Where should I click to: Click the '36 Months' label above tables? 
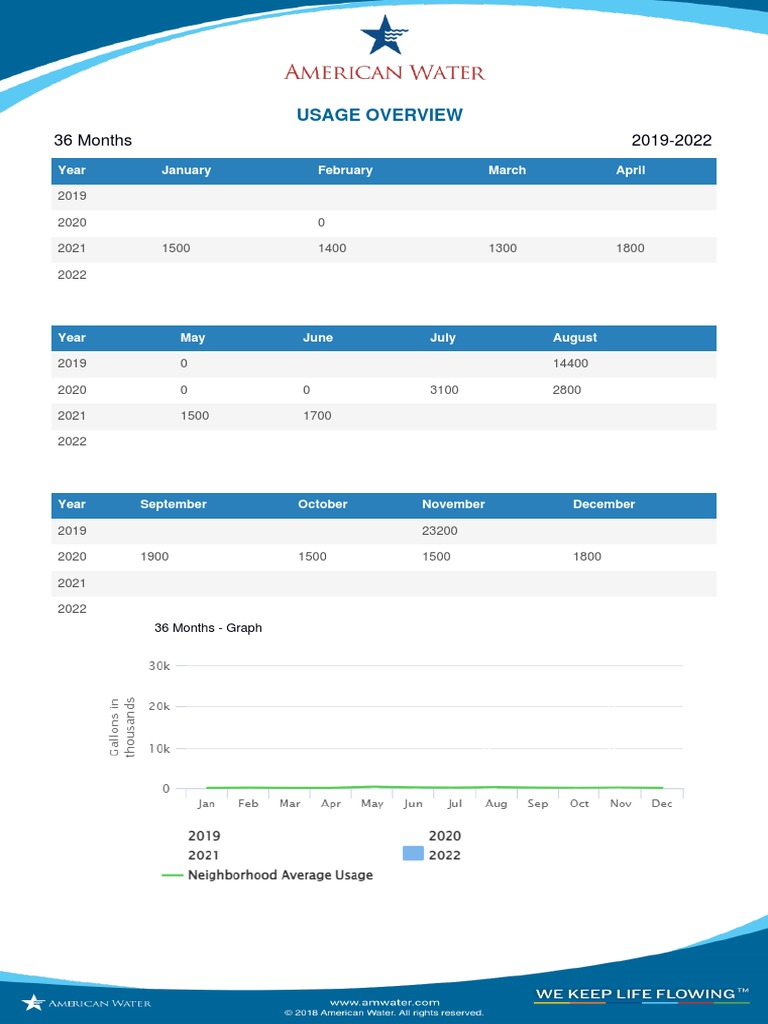pyautogui.click(x=93, y=140)
